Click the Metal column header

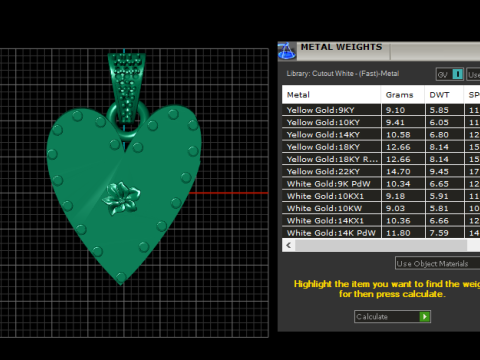click(331, 95)
